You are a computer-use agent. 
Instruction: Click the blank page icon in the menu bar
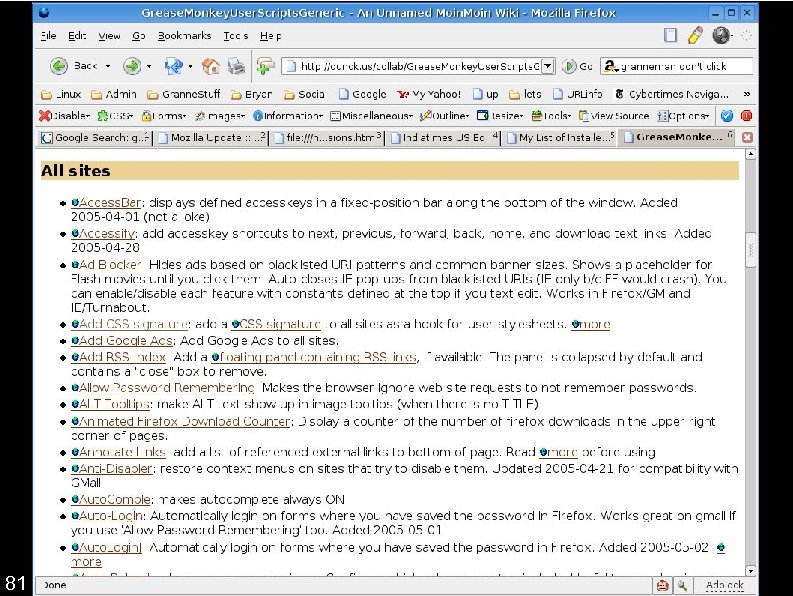click(x=670, y=35)
